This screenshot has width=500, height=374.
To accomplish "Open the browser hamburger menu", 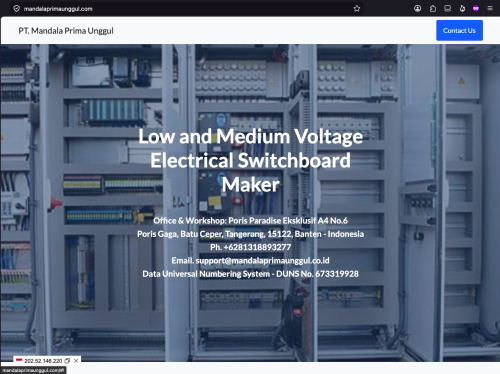I will (x=490, y=9).
